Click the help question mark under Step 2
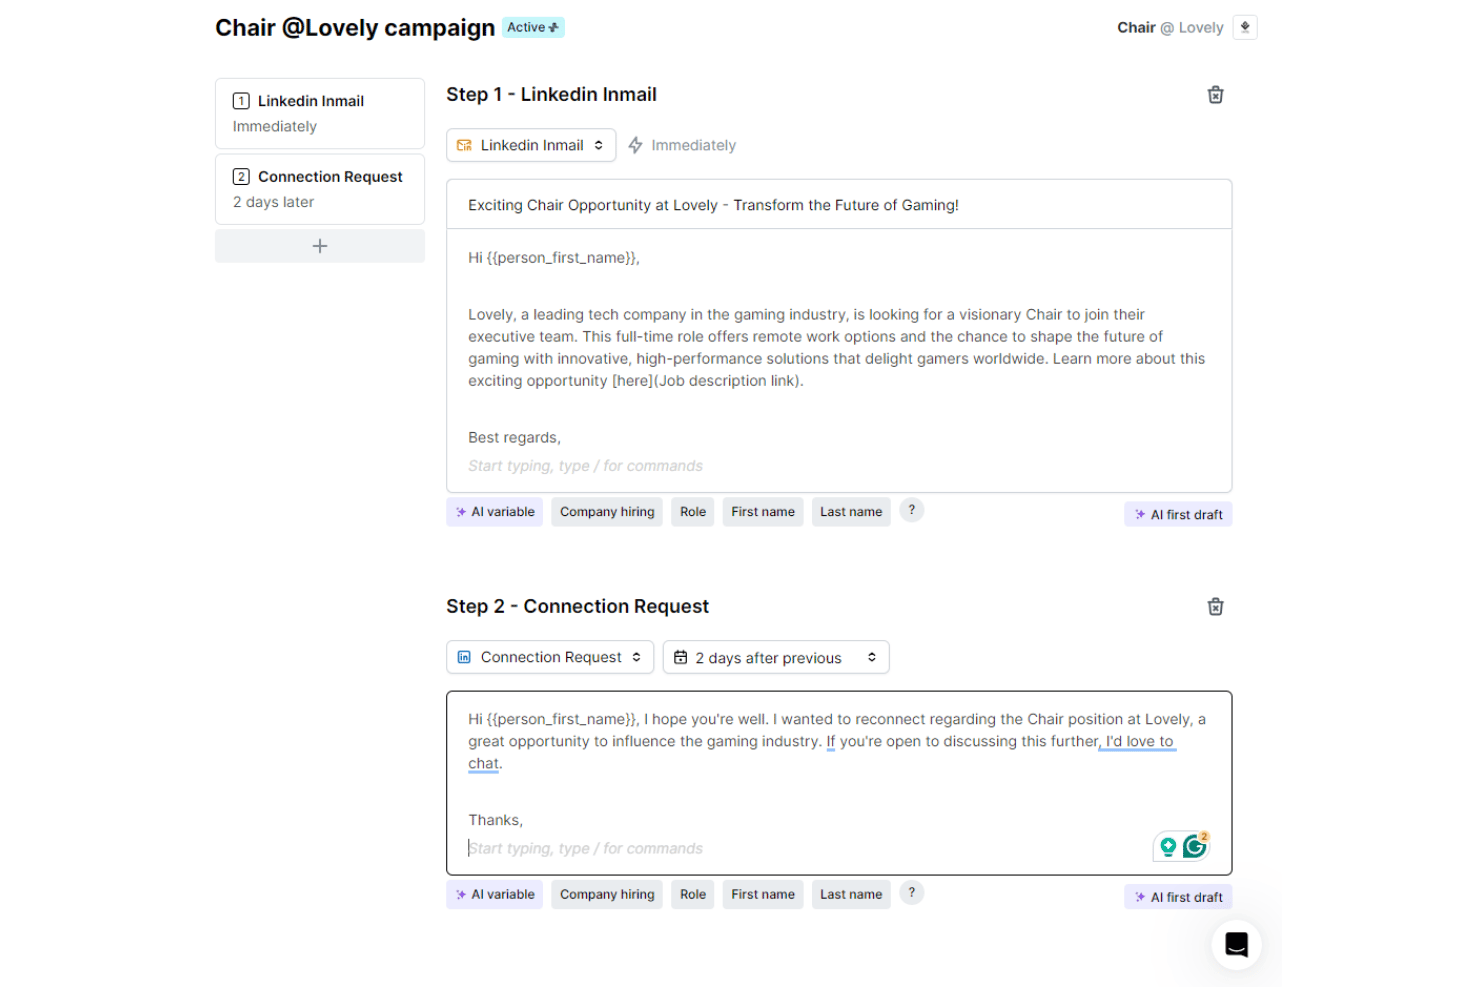Viewport: 1480px width, 987px height. [911, 893]
